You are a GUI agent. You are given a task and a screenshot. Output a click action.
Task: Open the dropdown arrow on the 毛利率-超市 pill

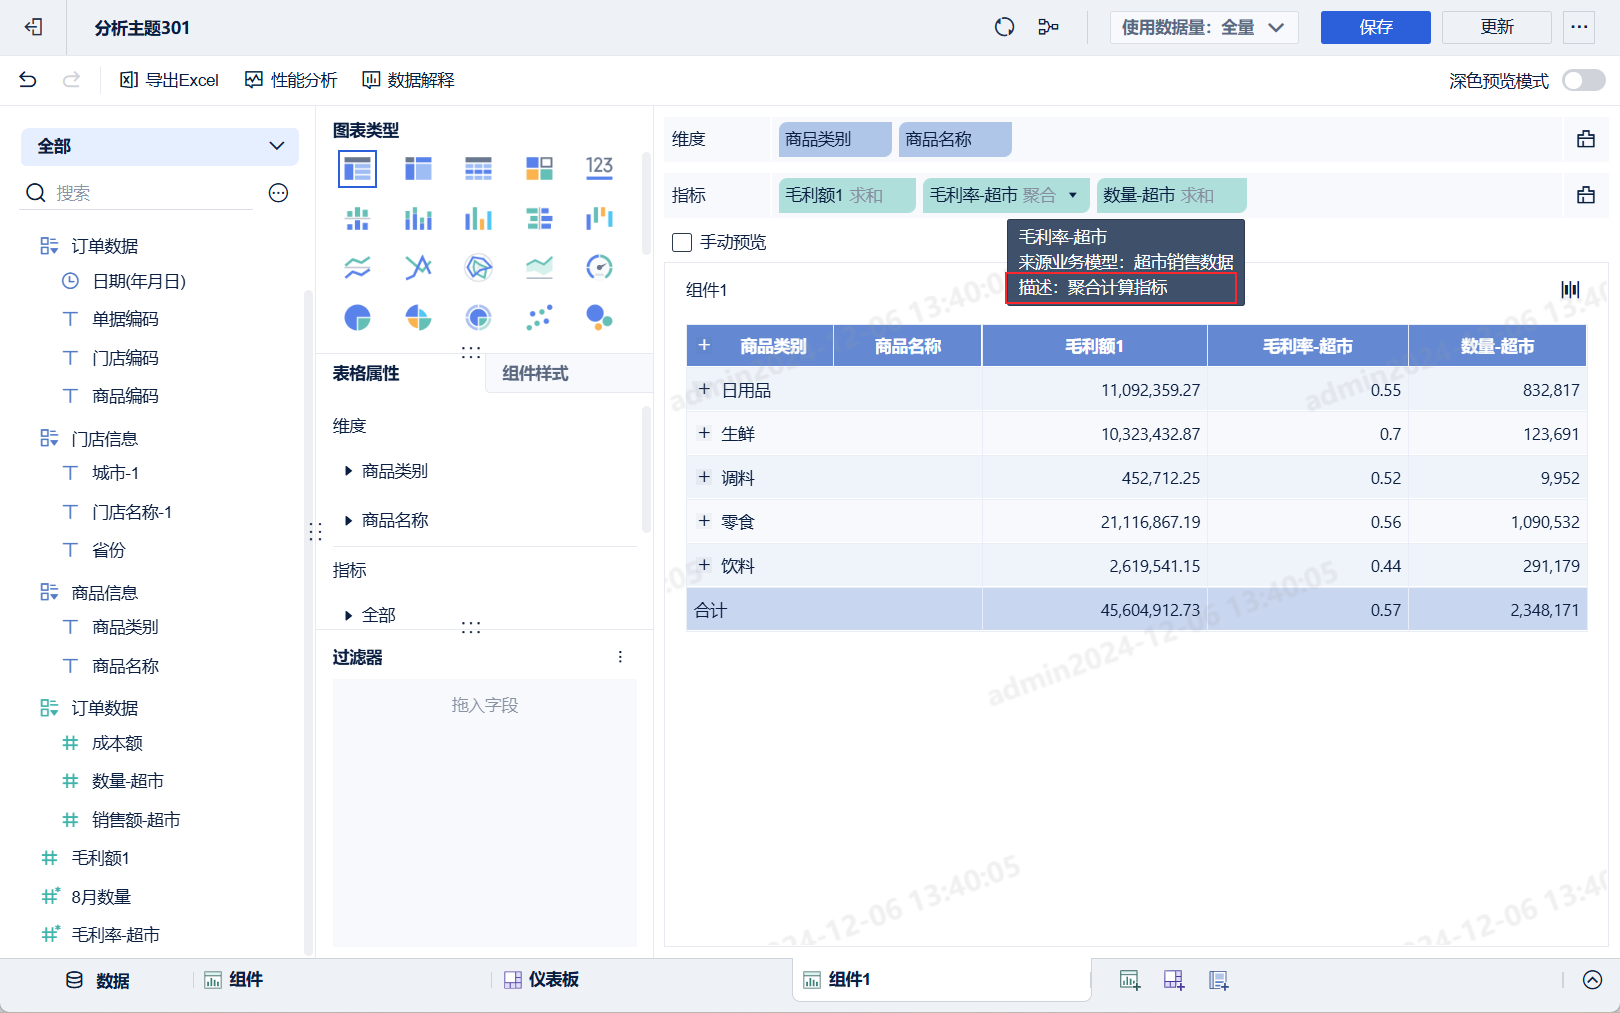(x=1073, y=195)
